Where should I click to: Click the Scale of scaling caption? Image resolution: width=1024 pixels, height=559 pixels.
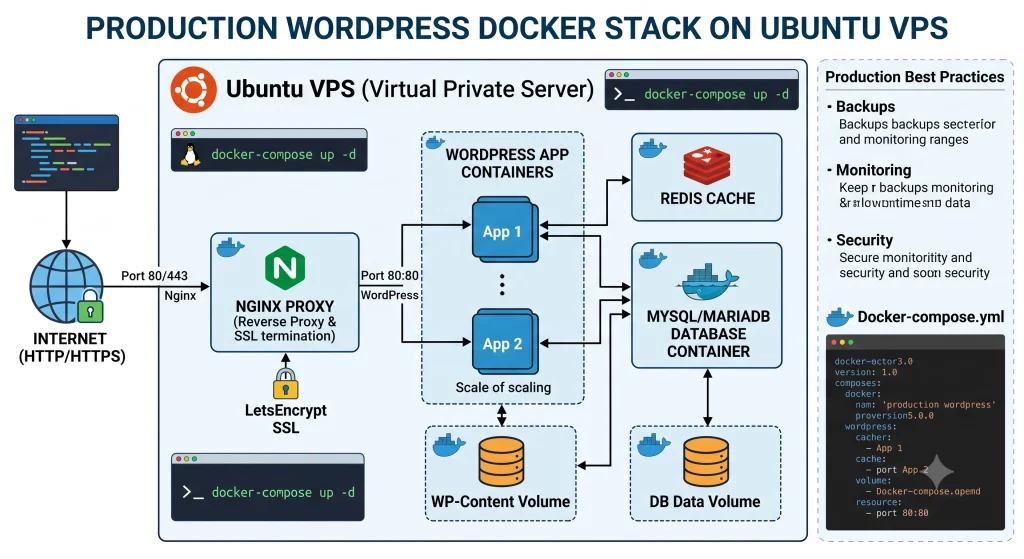point(503,387)
